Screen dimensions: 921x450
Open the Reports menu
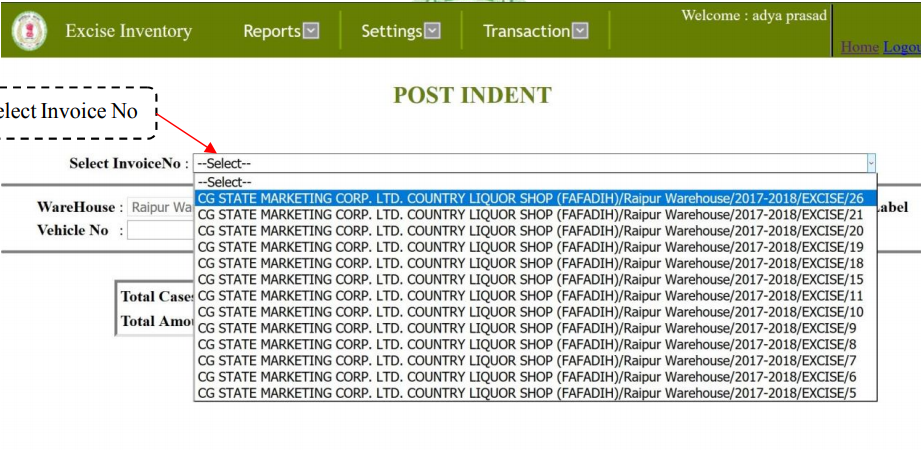pyautogui.click(x=272, y=31)
